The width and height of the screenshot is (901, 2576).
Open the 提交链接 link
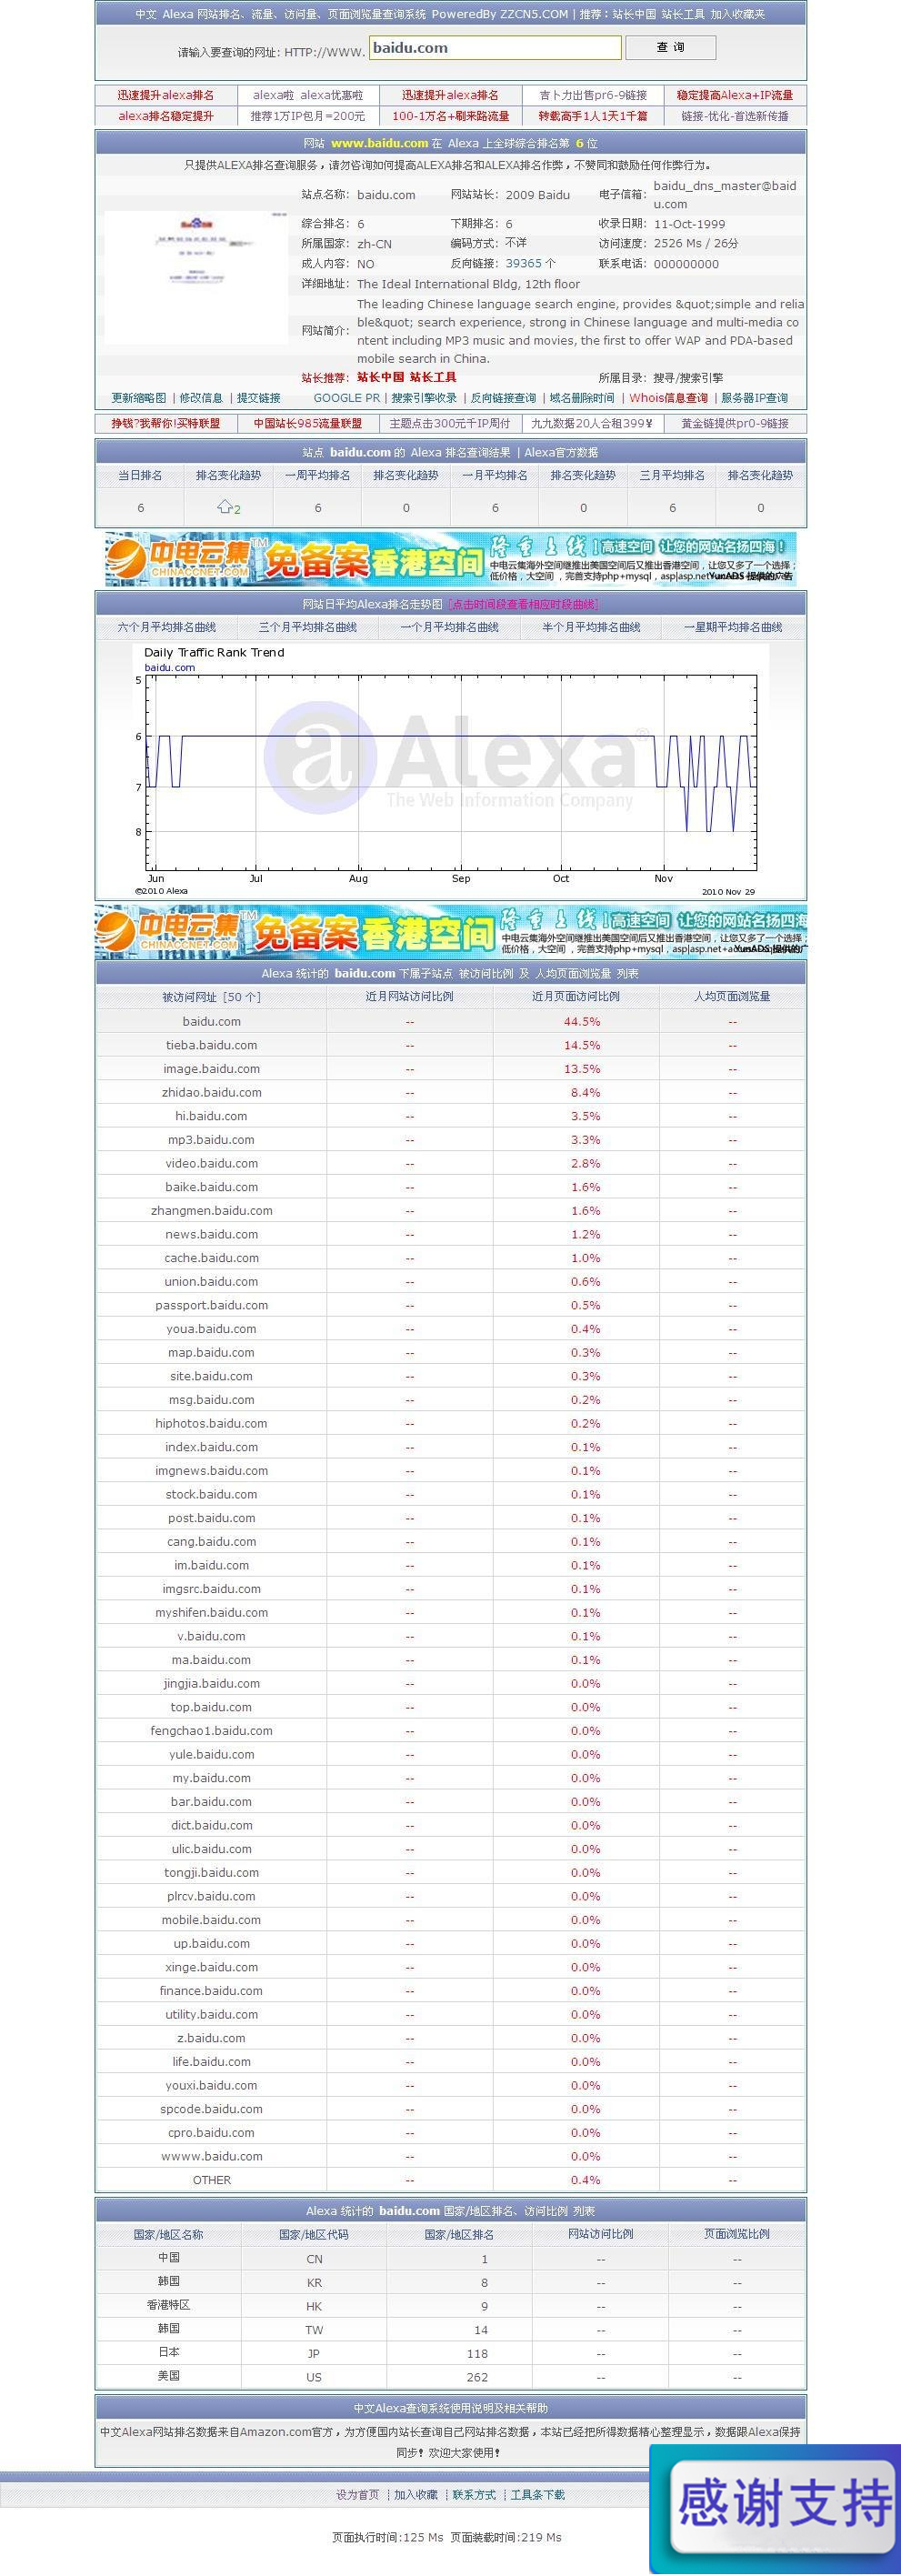coord(258,398)
